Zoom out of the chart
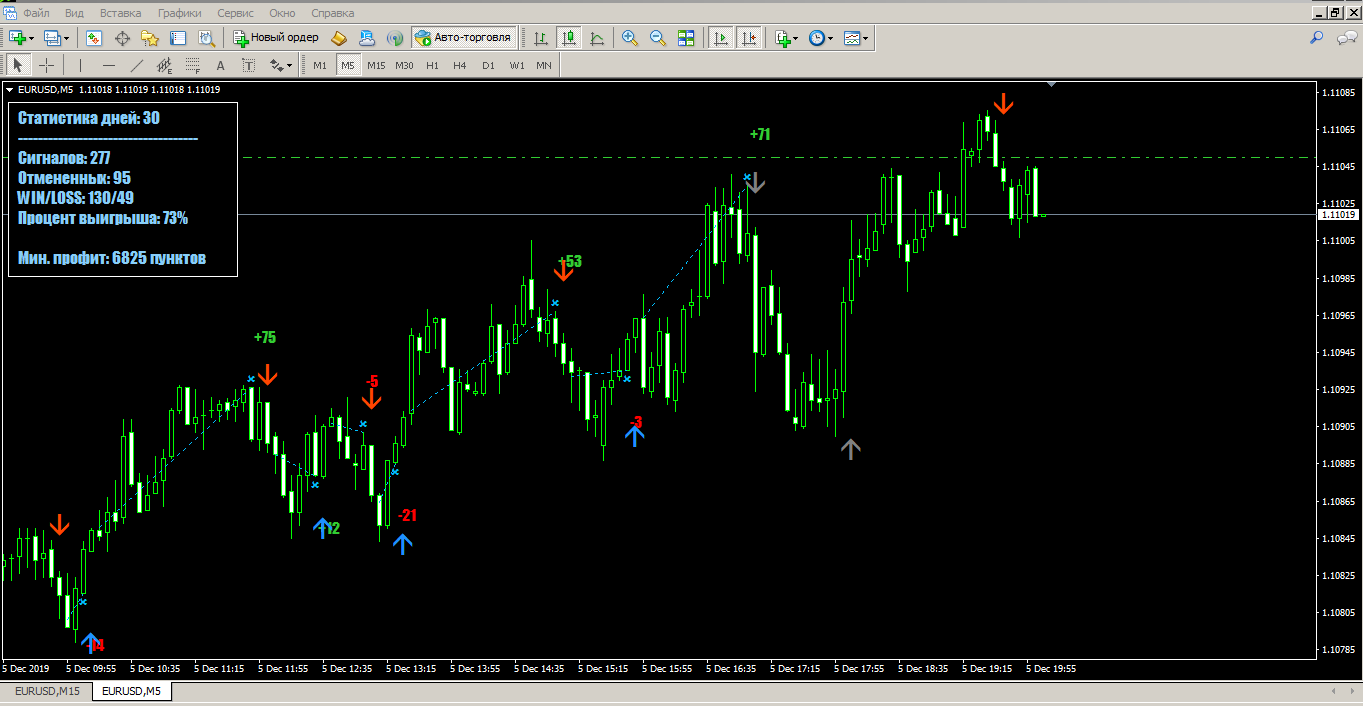The width and height of the screenshot is (1363, 706). pos(658,38)
